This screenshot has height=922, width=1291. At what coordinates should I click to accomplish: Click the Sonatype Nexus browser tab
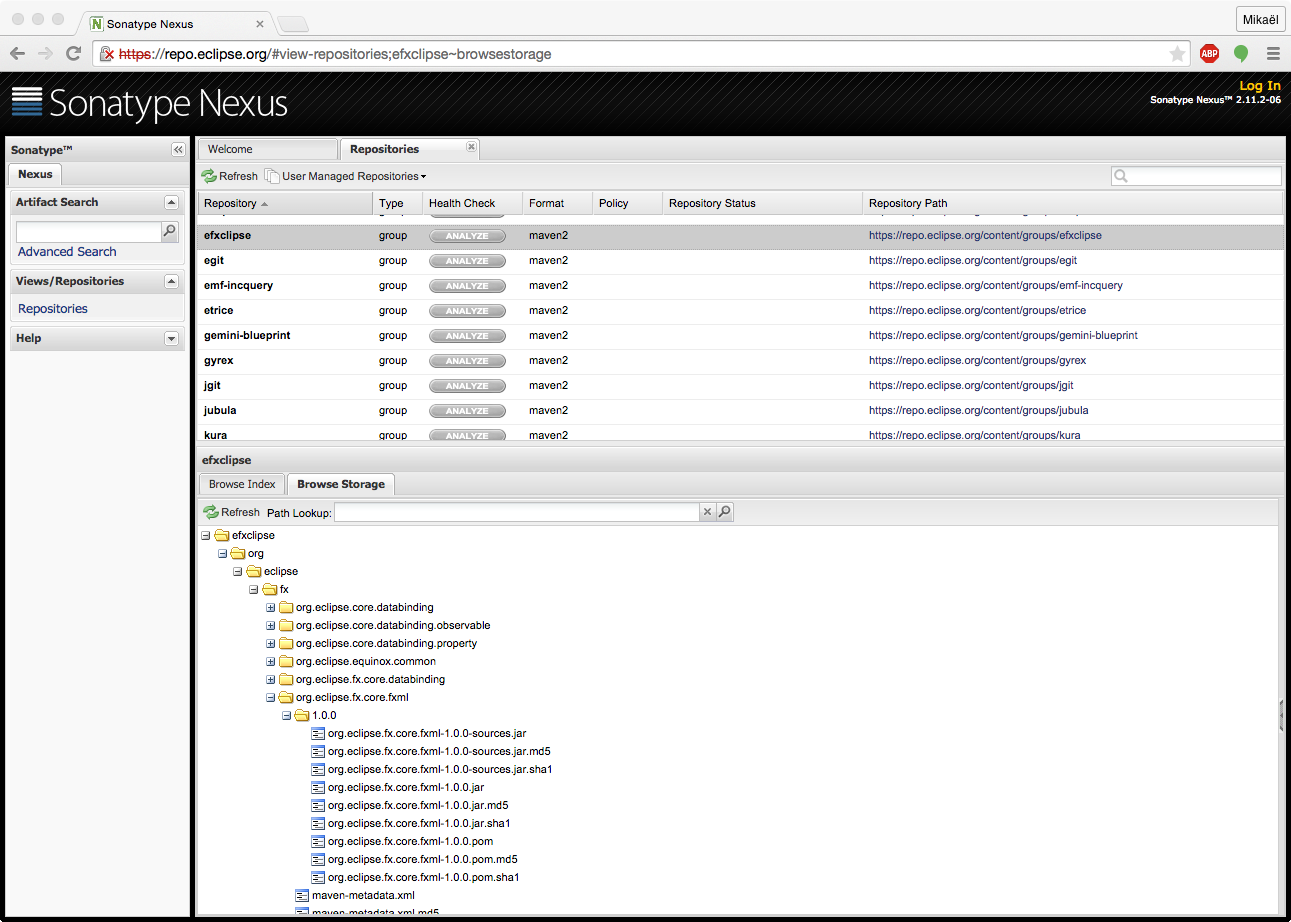click(176, 23)
